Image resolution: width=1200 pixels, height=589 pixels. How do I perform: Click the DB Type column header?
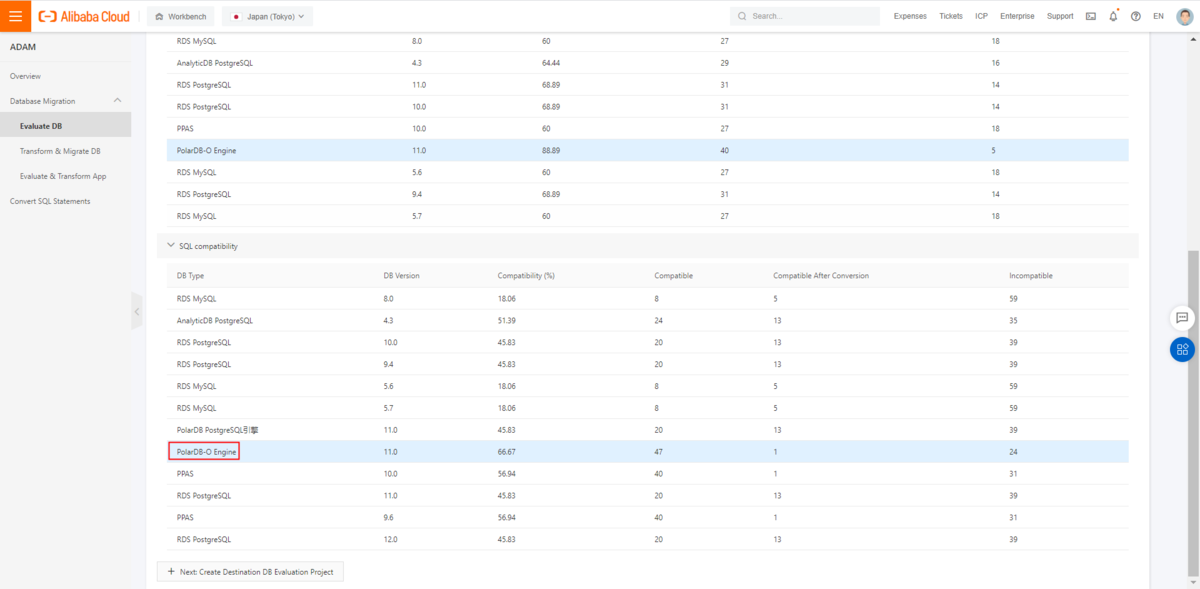point(191,275)
